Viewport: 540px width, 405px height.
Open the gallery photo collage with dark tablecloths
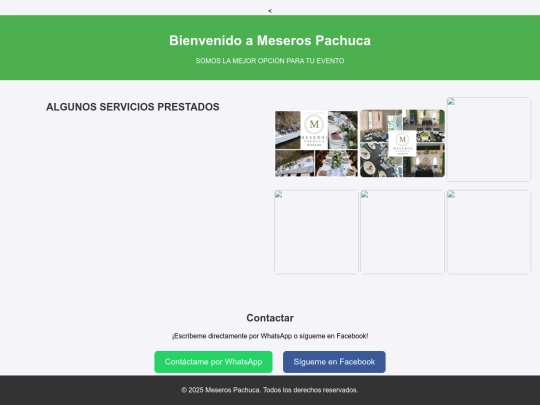pyautogui.click(x=402, y=144)
